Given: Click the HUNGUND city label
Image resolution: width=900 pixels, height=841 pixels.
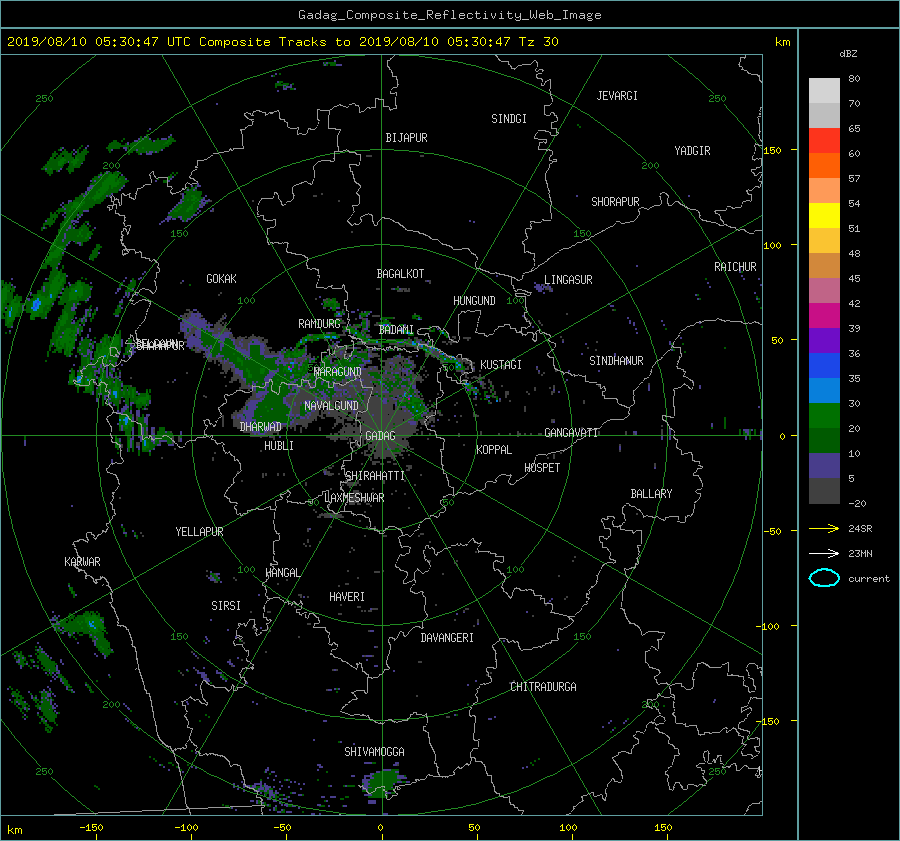Looking at the screenshot, I should pos(474,301).
